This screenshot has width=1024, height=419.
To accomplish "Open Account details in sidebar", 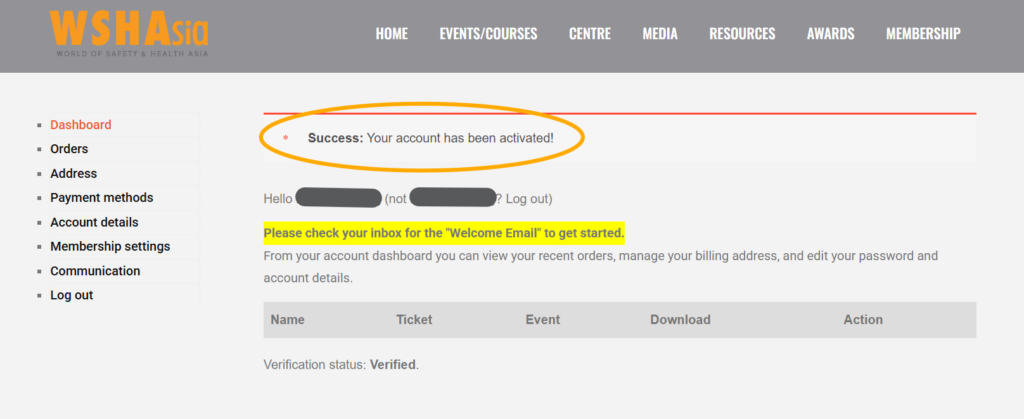I will [94, 222].
